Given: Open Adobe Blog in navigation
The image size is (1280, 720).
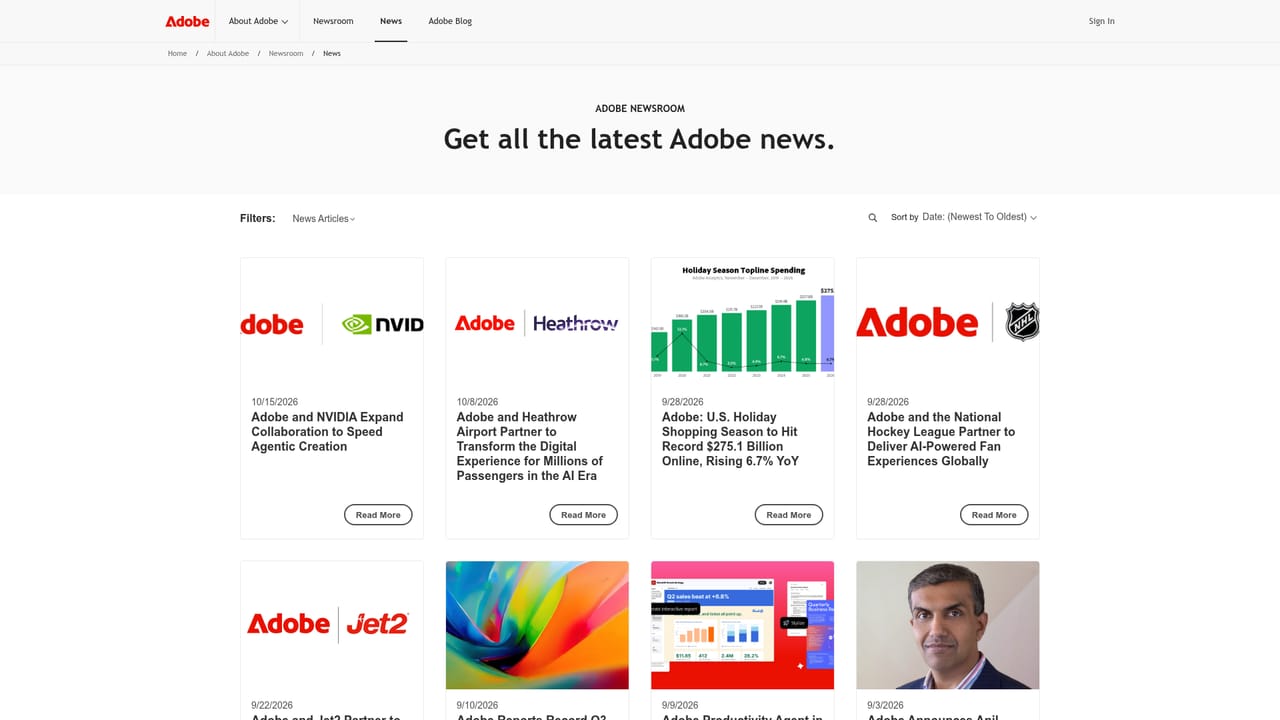Looking at the screenshot, I should pos(450,21).
